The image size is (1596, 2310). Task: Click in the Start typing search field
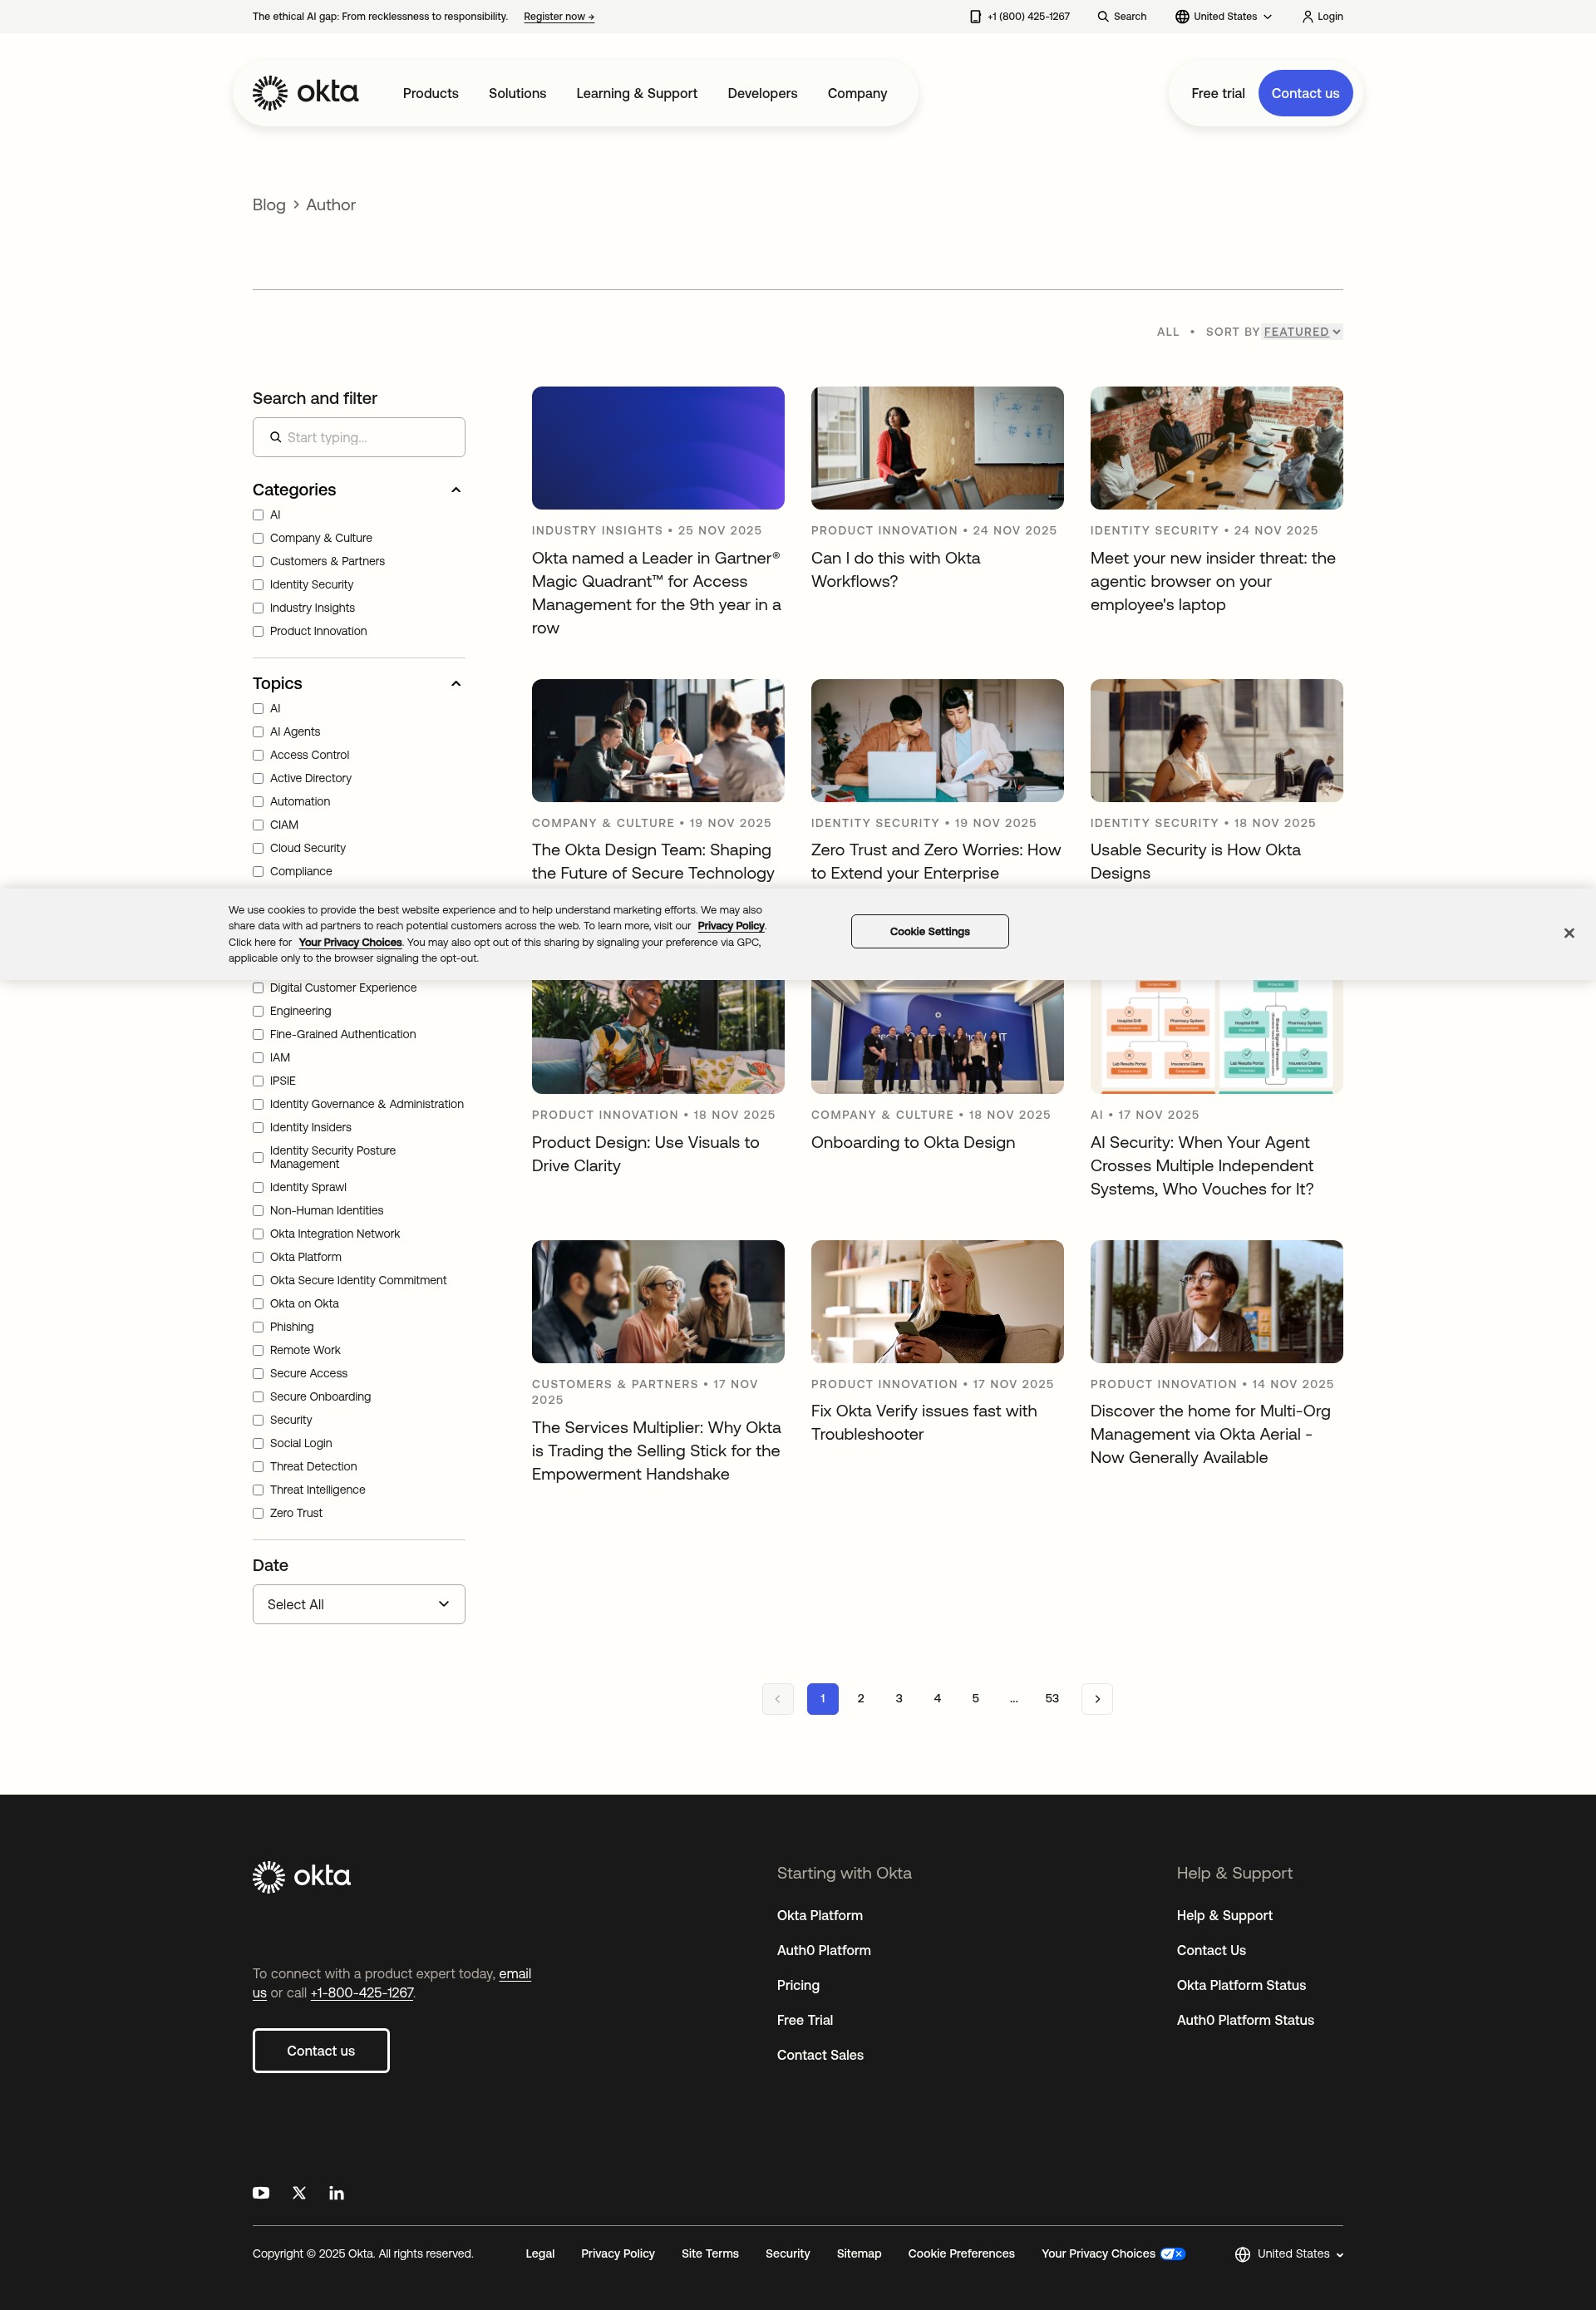click(358, 437)
